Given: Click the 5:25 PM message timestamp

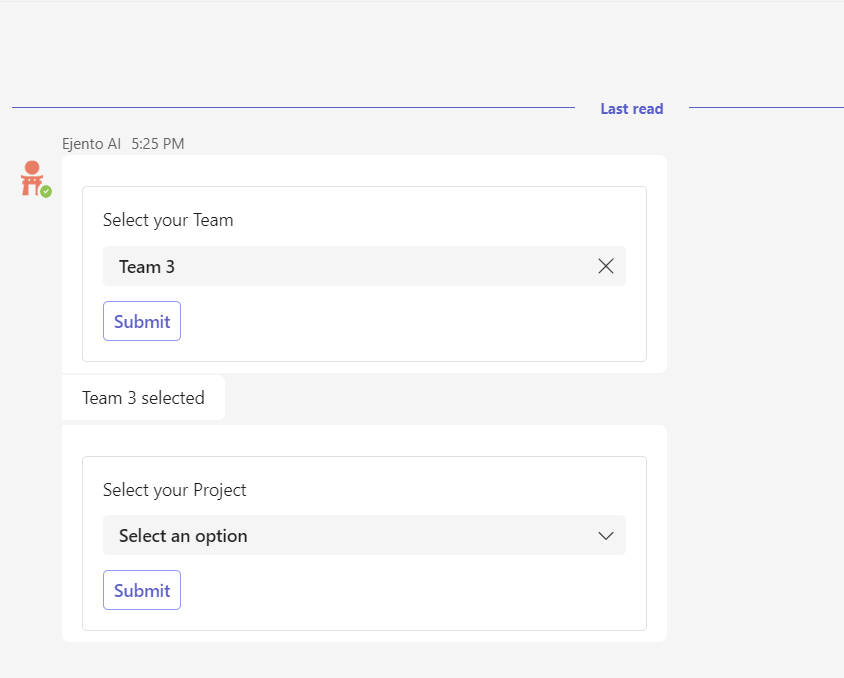Looking at the screenshot, I should (x=158, y=143).
